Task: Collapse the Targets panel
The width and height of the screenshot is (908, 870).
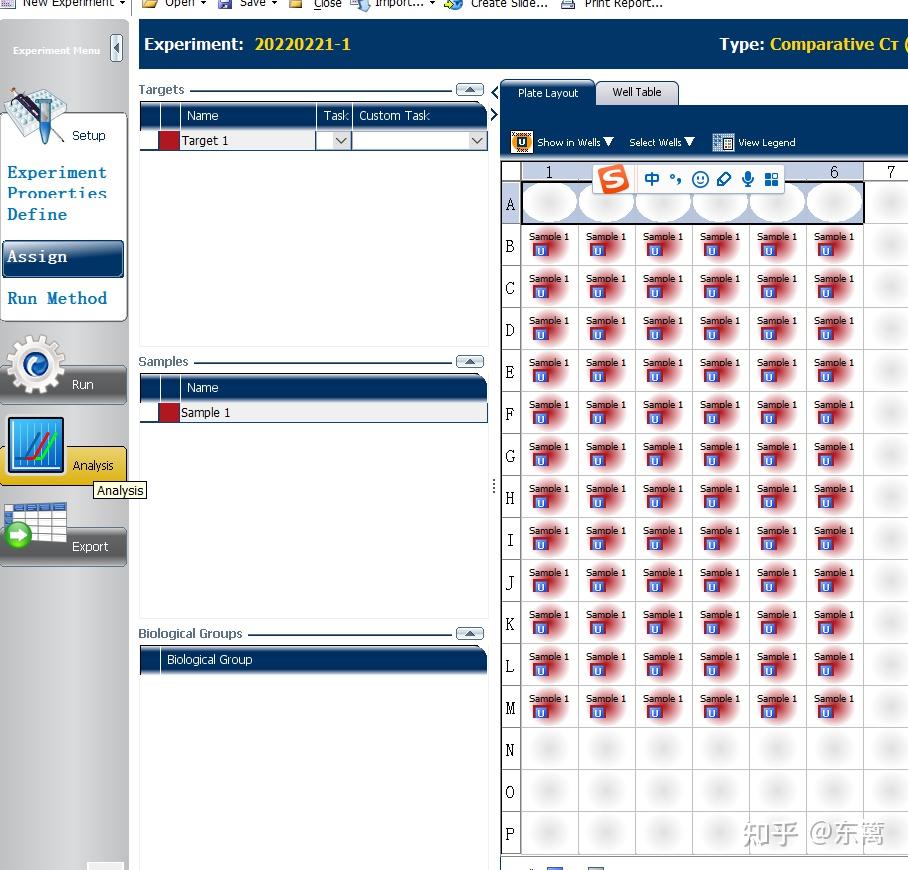Action: click(469, 88)
